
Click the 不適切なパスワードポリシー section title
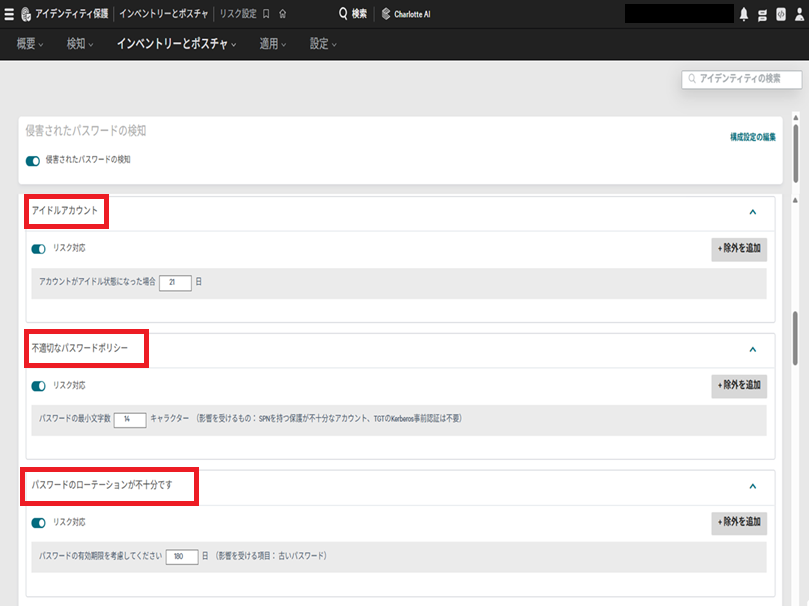[x=79, y=348]
